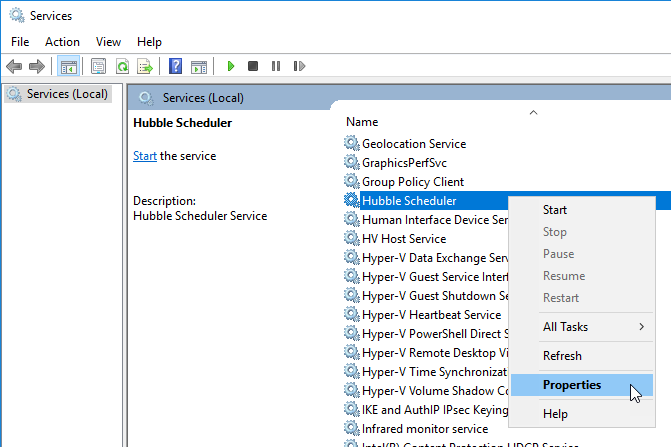This screenshot has width=671, height=447.
Task: Click the Export List toolbar icon
Action: [x=145, y=66]
